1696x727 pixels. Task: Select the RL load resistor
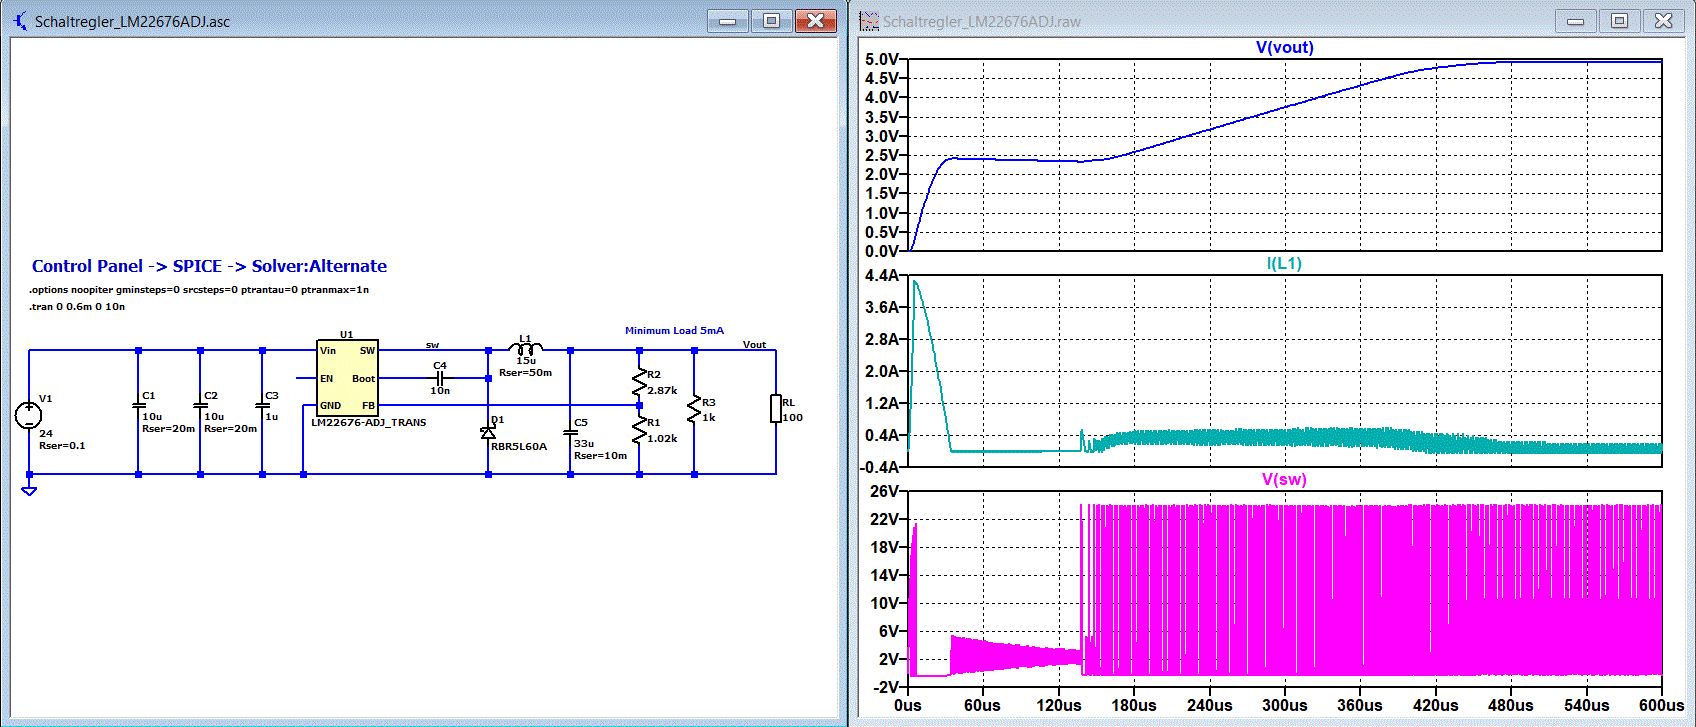click(x=775, y=408)
